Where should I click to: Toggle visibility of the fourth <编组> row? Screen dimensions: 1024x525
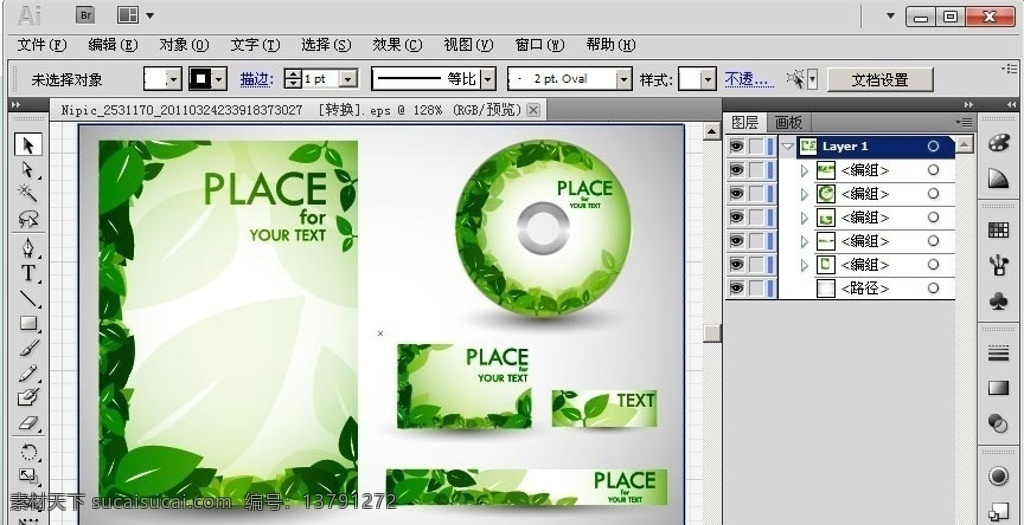pyautogui.click(x=737, y=240)
